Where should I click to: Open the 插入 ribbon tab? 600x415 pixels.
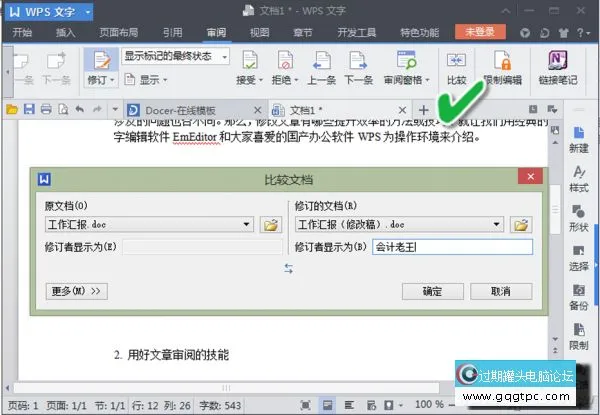click(65, 33)
